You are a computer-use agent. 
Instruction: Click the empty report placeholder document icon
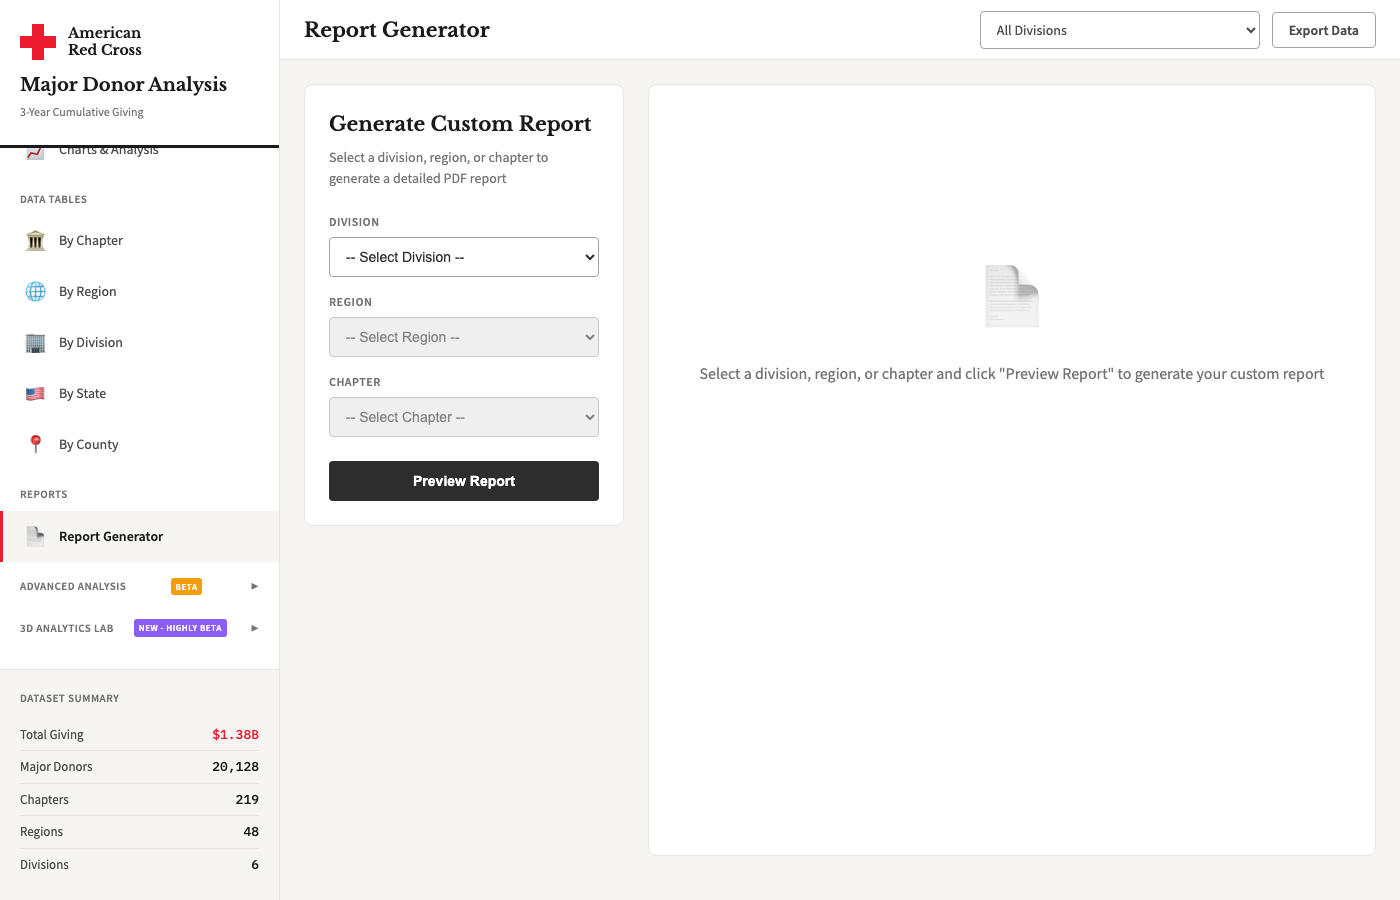pos(1012,296)
